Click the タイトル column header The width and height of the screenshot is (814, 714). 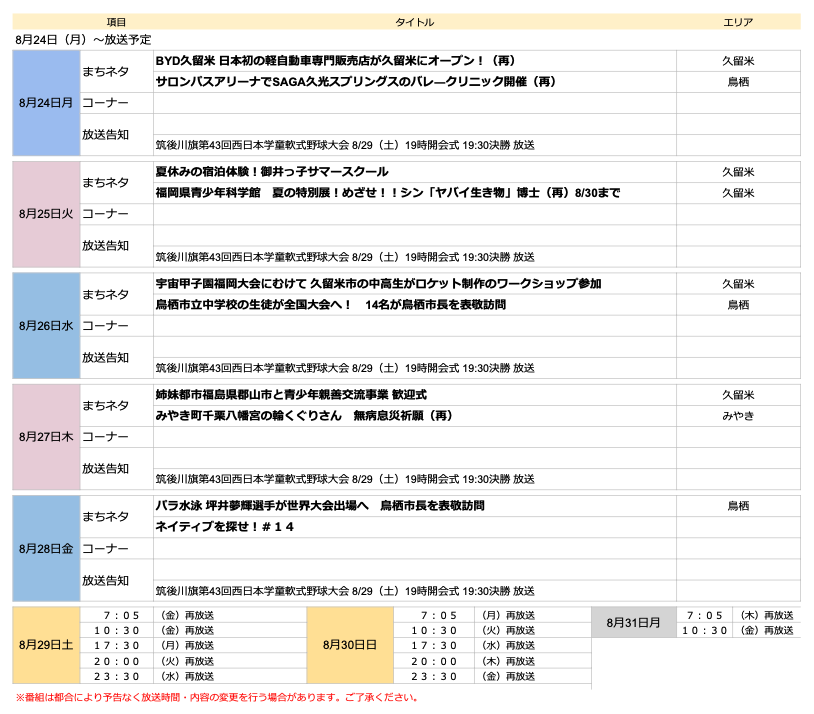pos(414,22)
